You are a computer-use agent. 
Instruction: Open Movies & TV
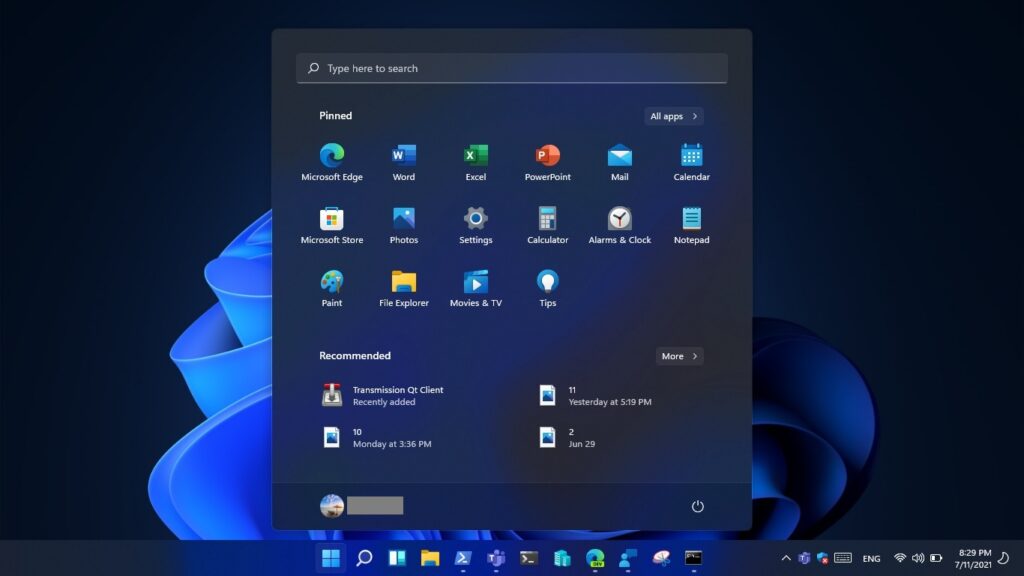click(475, 286)
